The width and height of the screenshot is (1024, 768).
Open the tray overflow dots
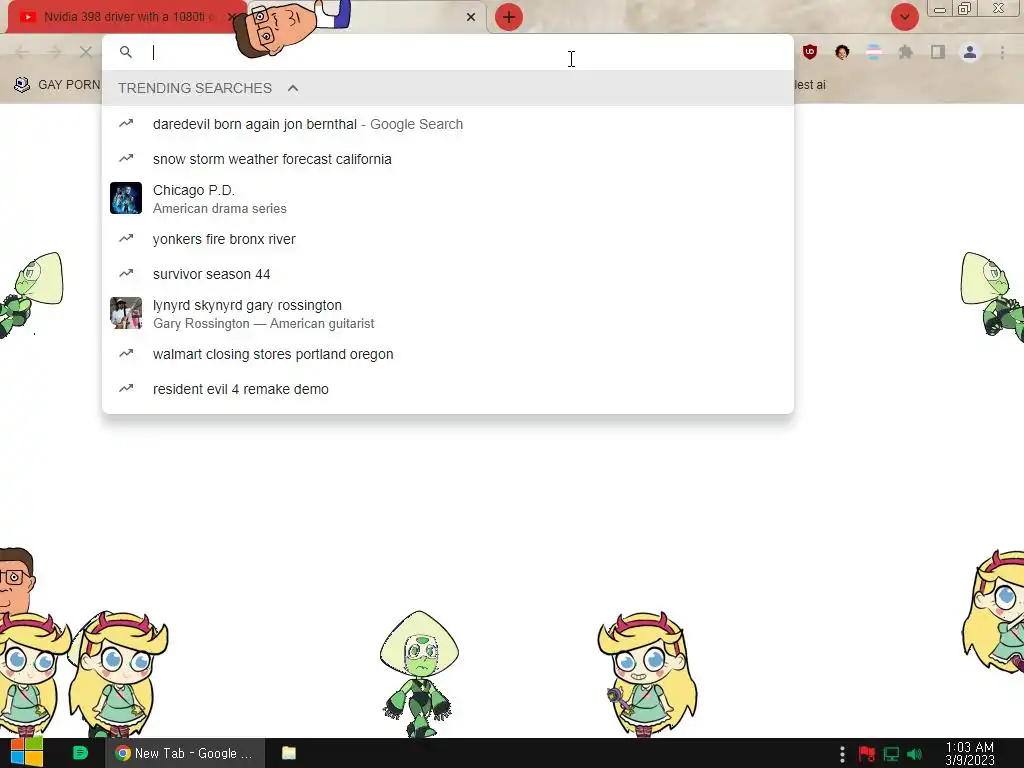(x=842, y=754)
